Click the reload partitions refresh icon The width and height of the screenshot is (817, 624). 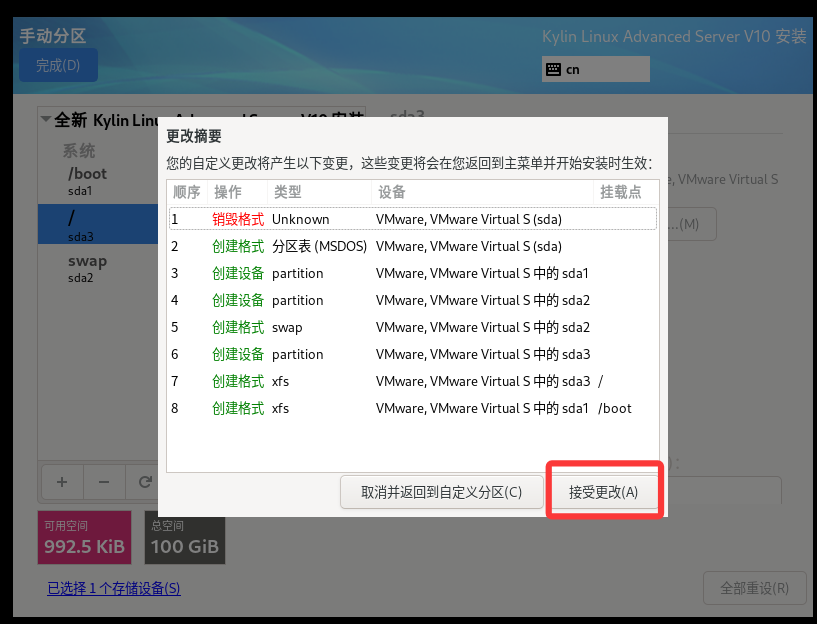(145, 481)
